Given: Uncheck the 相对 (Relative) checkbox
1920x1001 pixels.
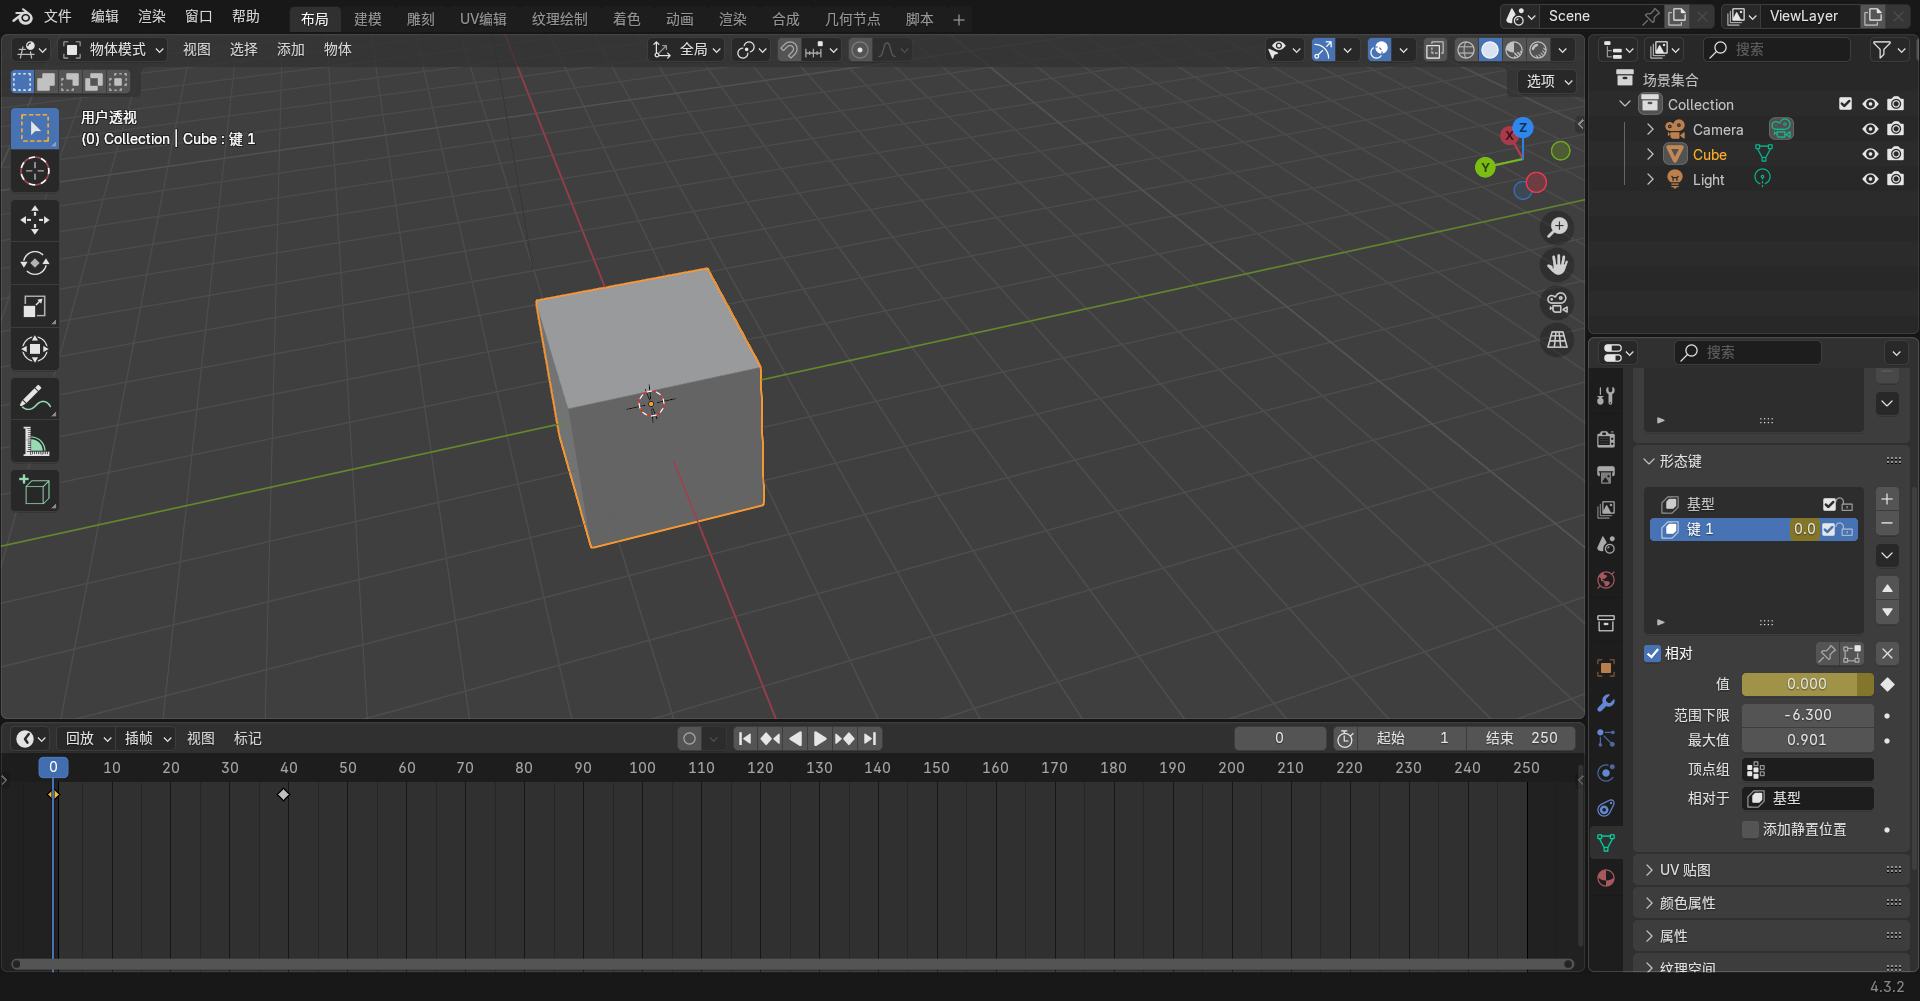Looking at the screenshot, I should 1653,654.
